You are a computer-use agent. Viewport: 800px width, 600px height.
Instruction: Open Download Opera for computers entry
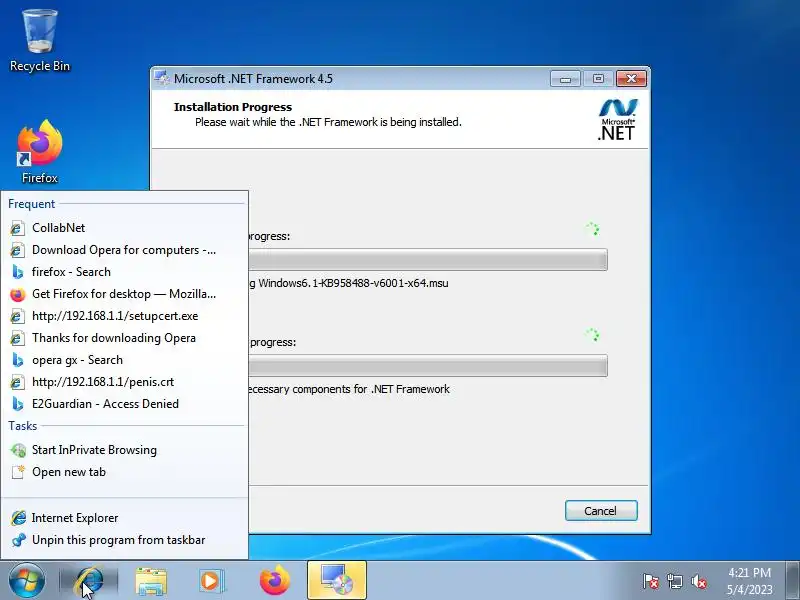click(x=125, y=249)
